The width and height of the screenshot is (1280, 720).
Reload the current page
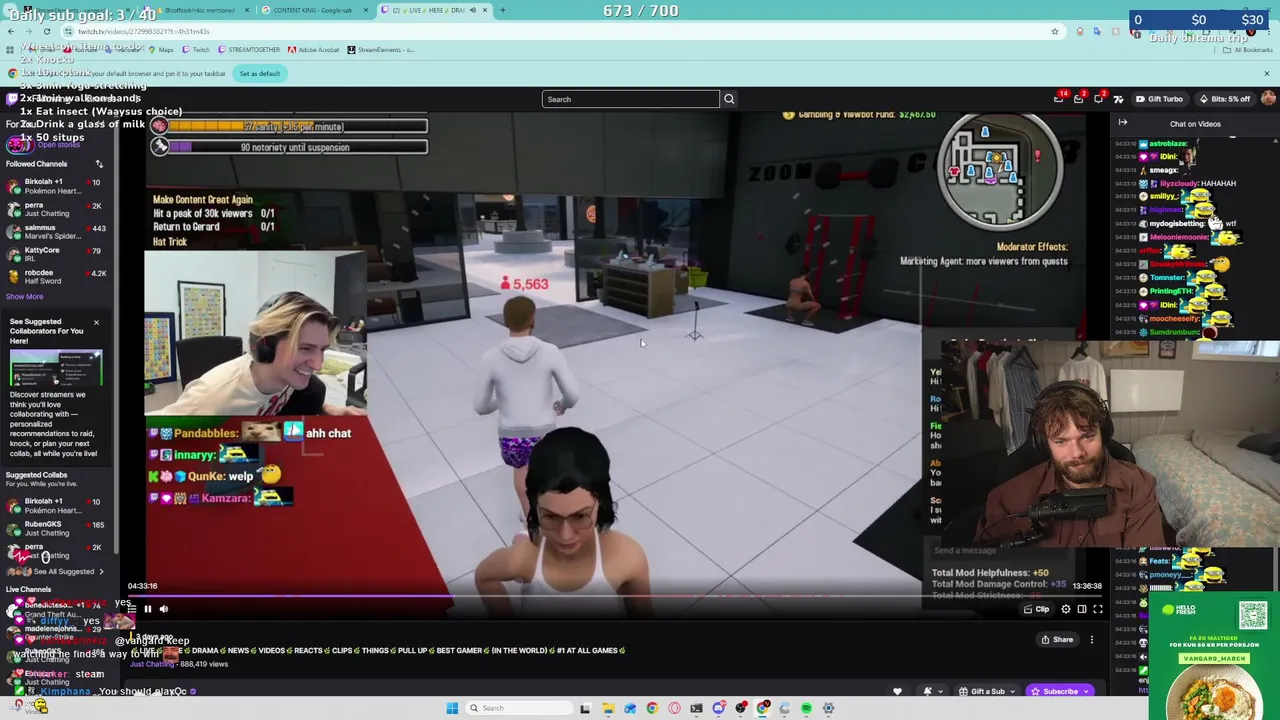coord(46,31)
